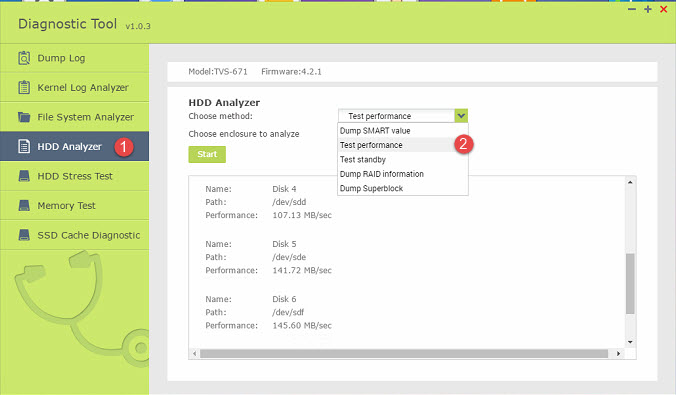Click the horizontal scrollbar right arrow
Viewport: 676px width, 395px height.
pyautogui.click(x=619, y=354)
